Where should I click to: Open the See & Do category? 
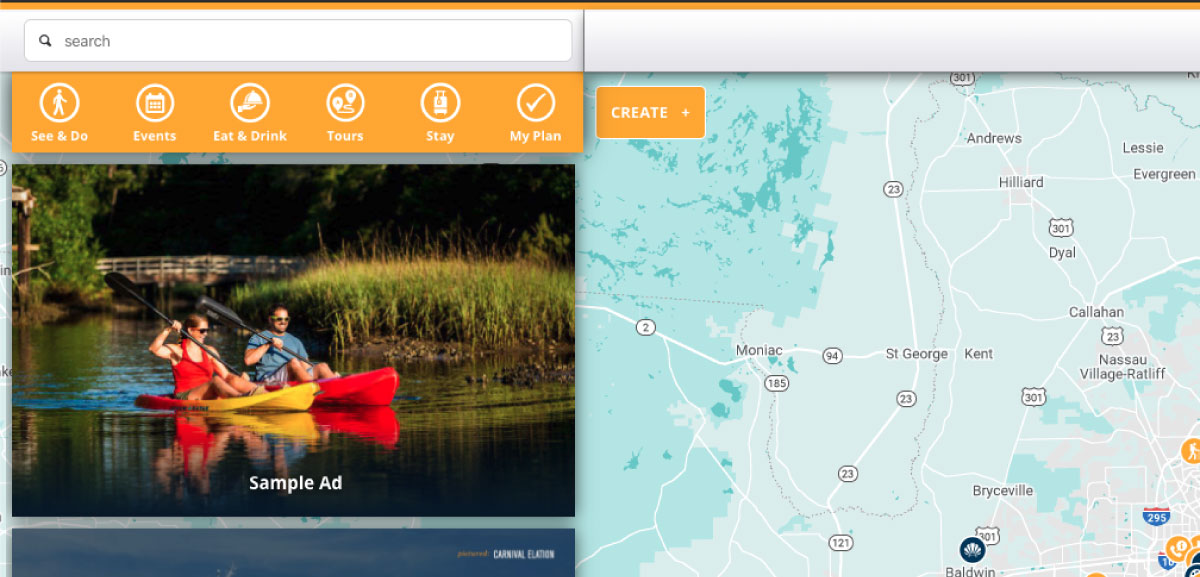click(59, 112)
